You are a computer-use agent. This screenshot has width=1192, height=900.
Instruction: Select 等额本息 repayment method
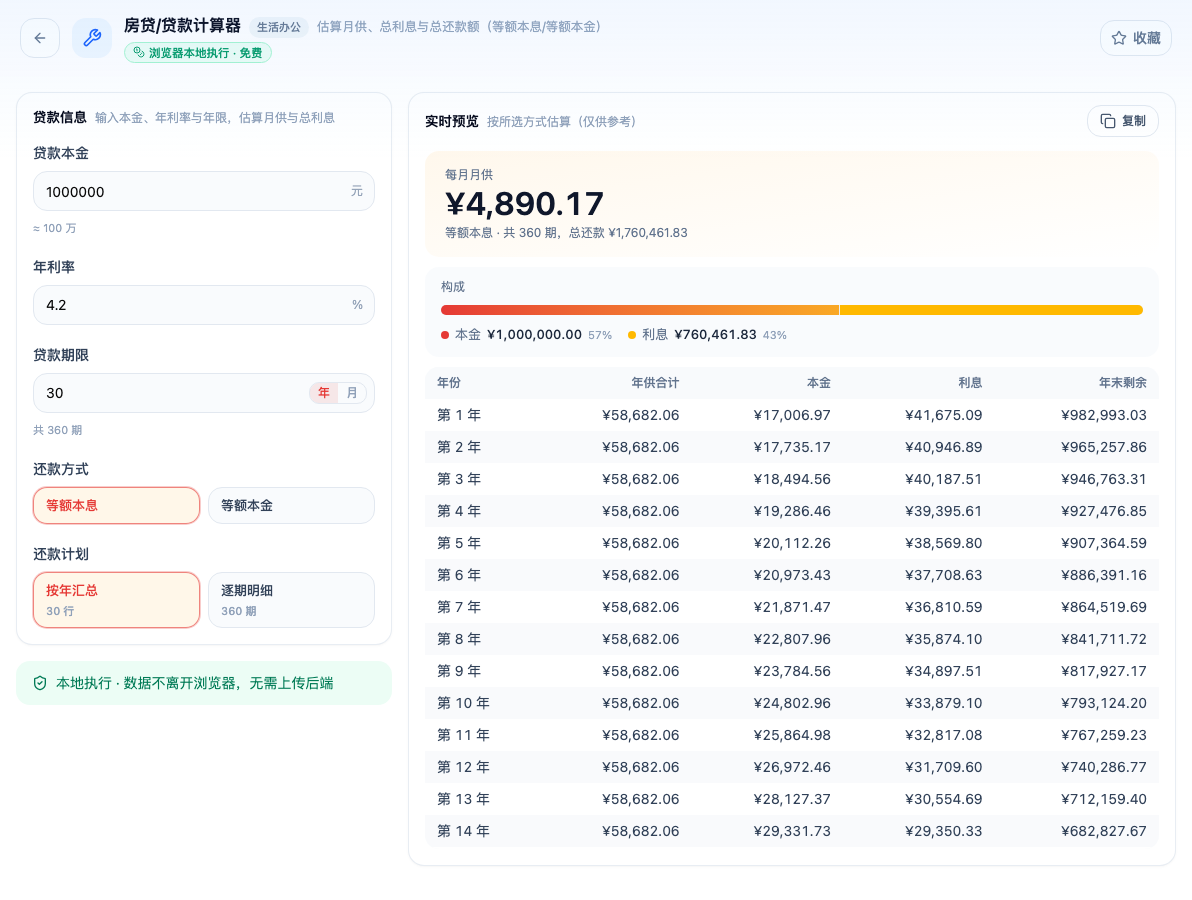point(116,505)
